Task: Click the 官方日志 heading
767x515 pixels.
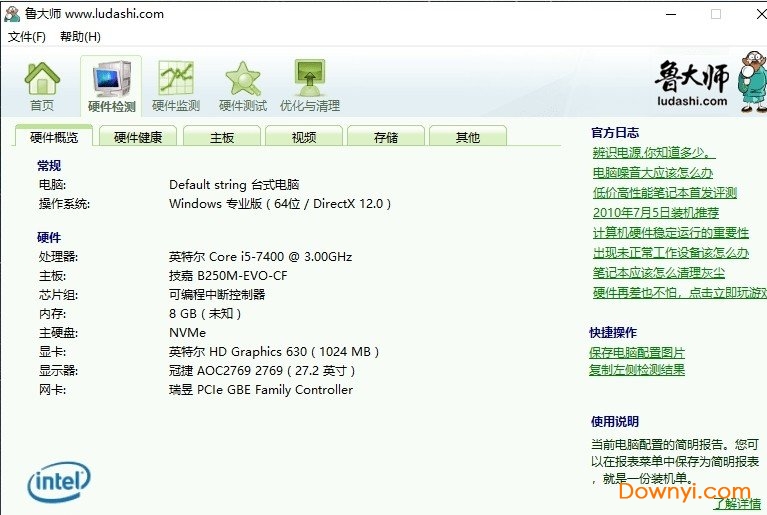Action: tap(615, 133)
